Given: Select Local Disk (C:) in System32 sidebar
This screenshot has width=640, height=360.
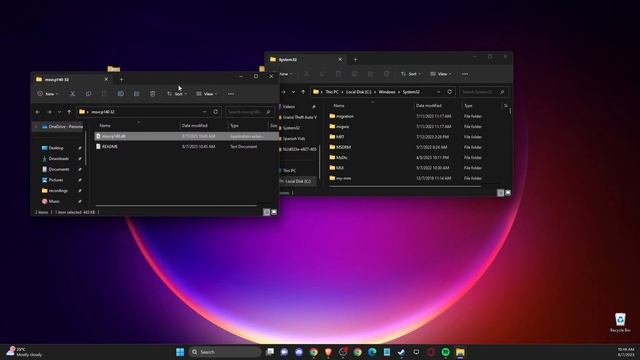Looking at the screenshot, I should coord(297,181).
